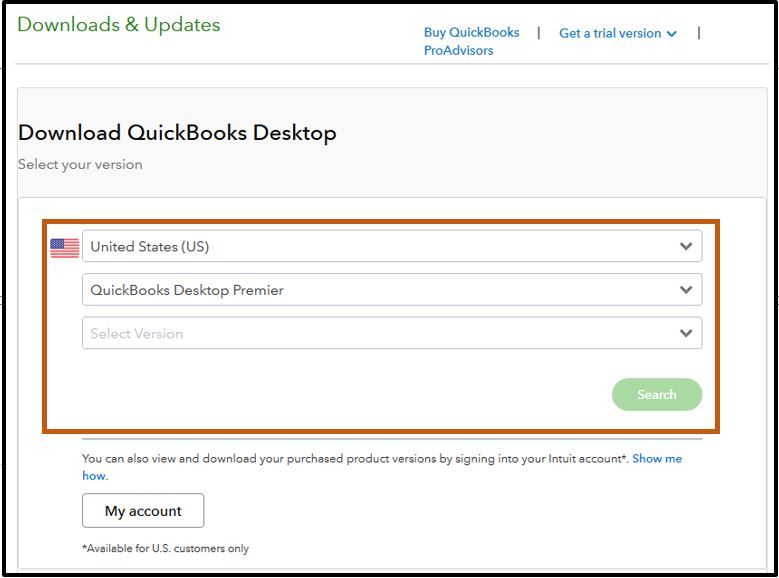779x578 pixels.
Task: Open the United States (US) country dropdown
Action: 392,246
